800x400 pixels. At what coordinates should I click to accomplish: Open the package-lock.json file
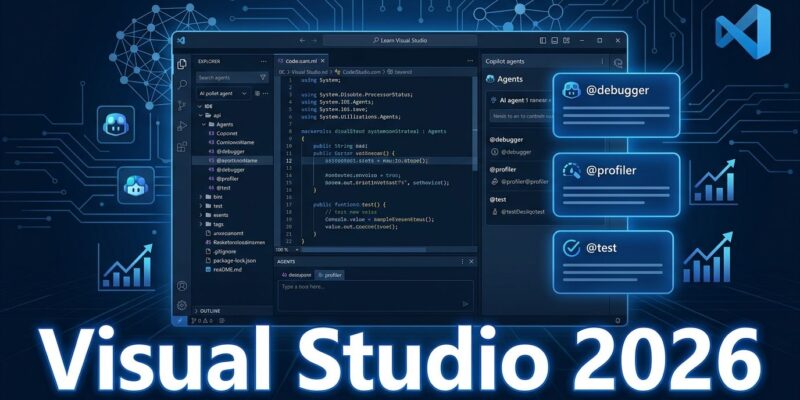point(230,260)
